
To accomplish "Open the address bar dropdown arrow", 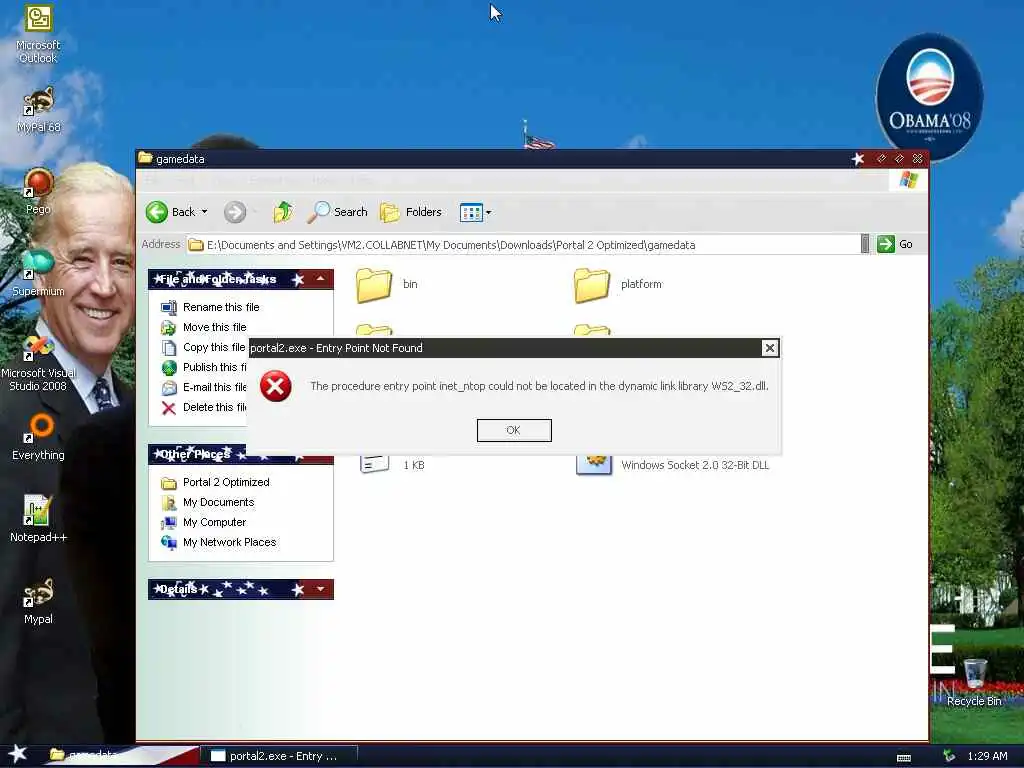I will [865, 244].
